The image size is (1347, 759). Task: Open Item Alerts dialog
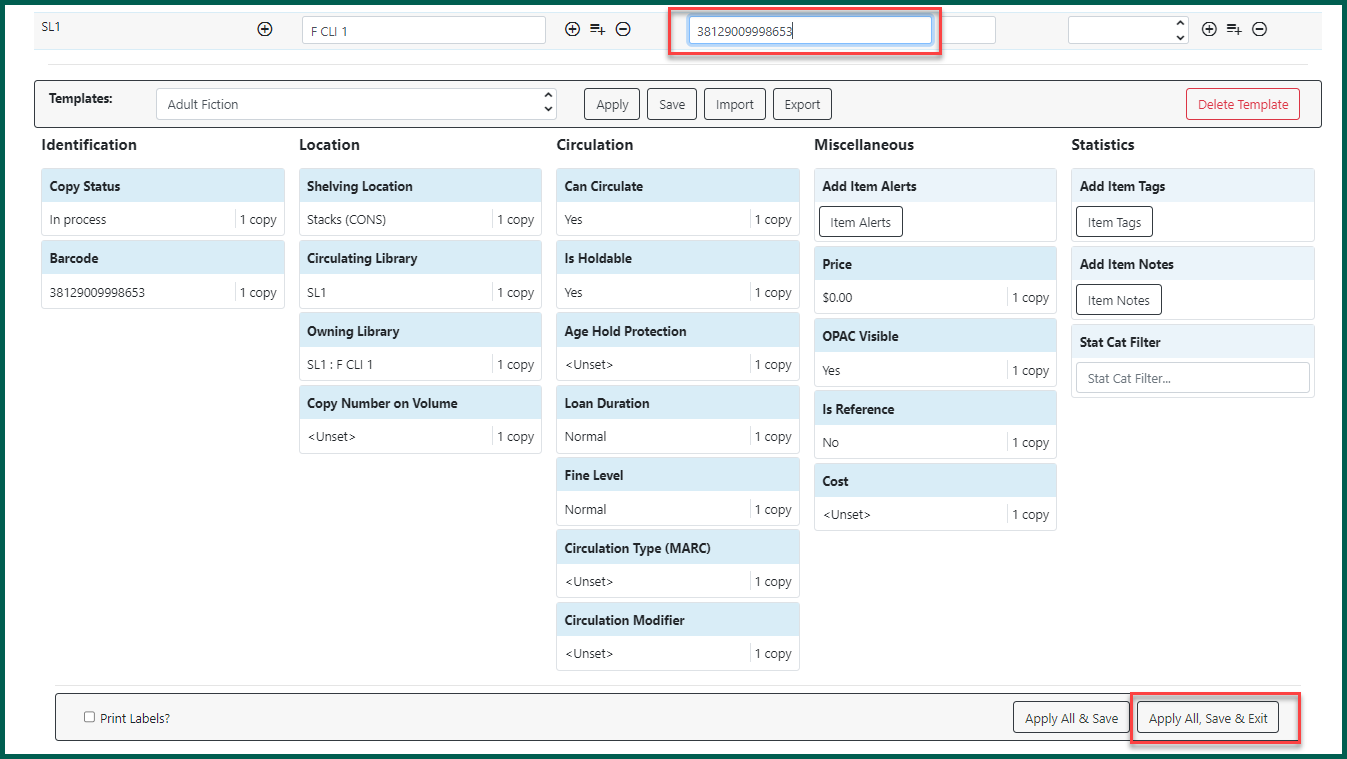coord(860,222)
